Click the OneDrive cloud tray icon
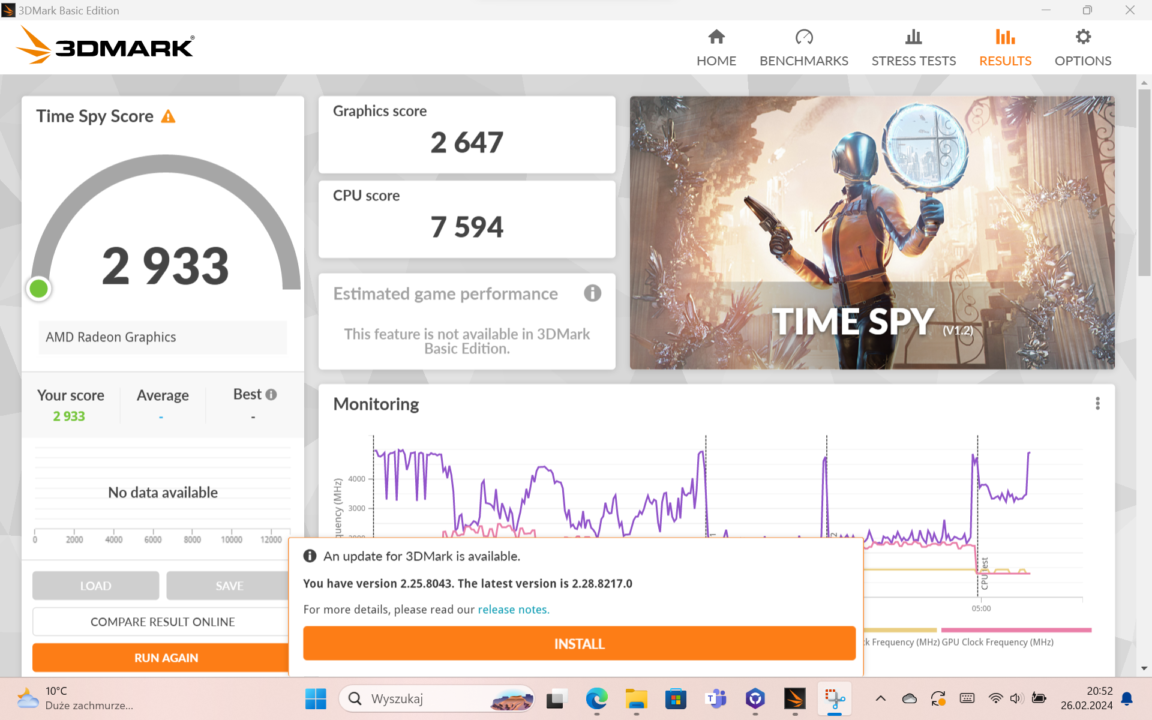This screenshot has width=1152, height=720. click(909, 699)
